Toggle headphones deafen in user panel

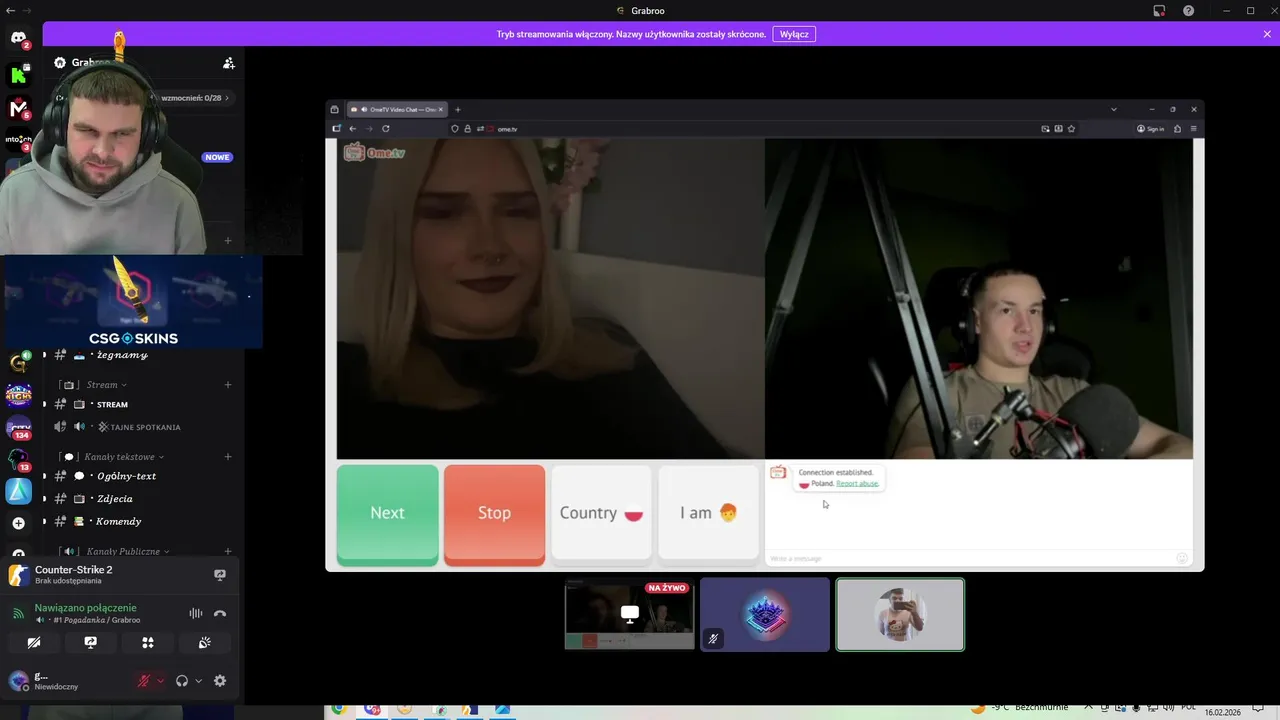click(x=182, y=681)
